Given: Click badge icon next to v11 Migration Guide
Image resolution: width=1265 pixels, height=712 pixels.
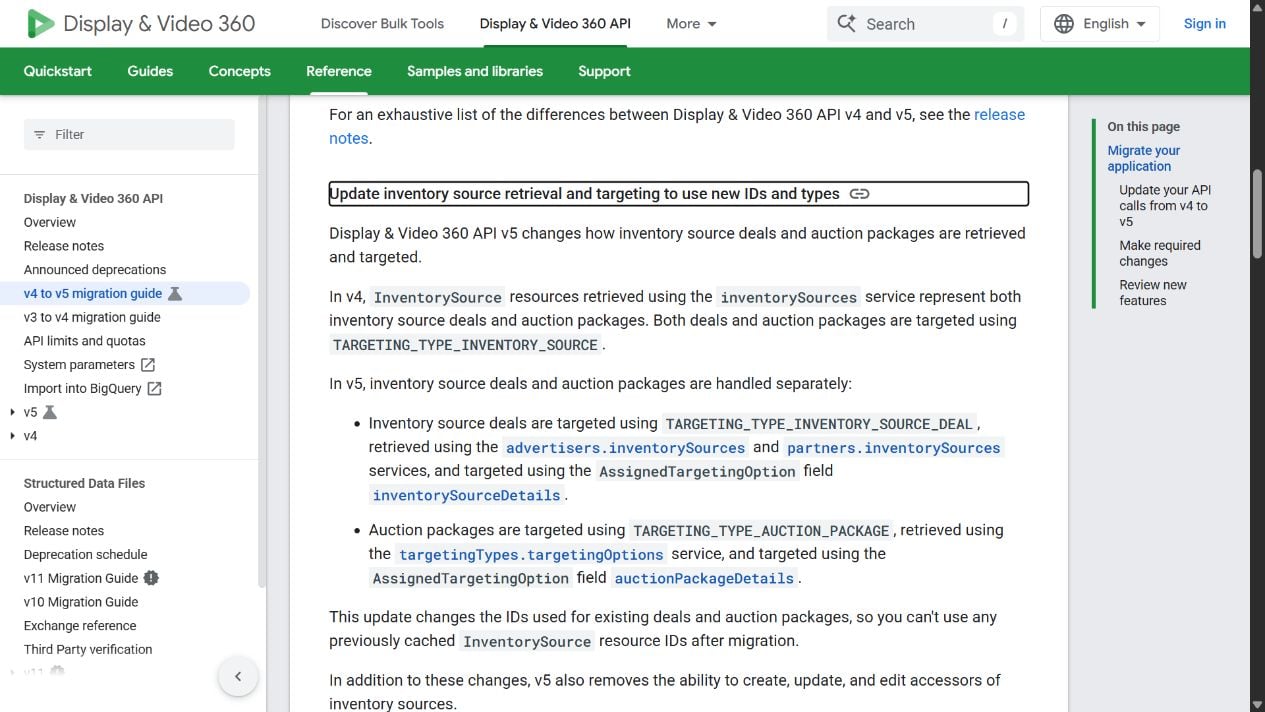Looking at the screenshot, I should (151, 578).
